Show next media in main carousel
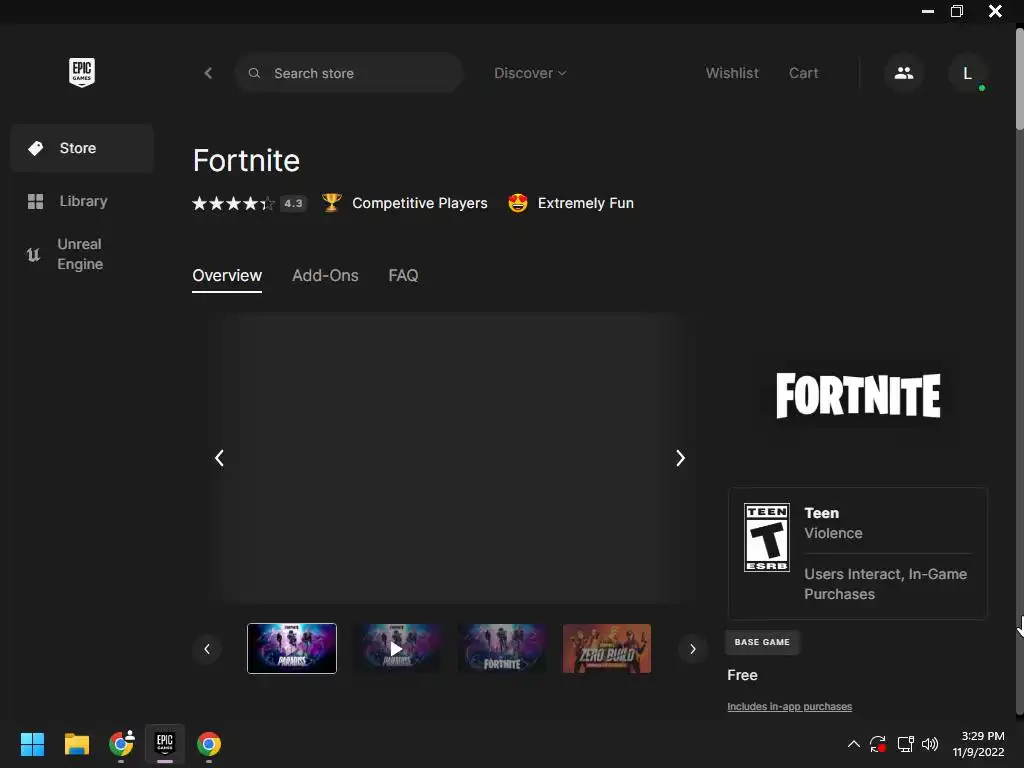 coord(680,458)
